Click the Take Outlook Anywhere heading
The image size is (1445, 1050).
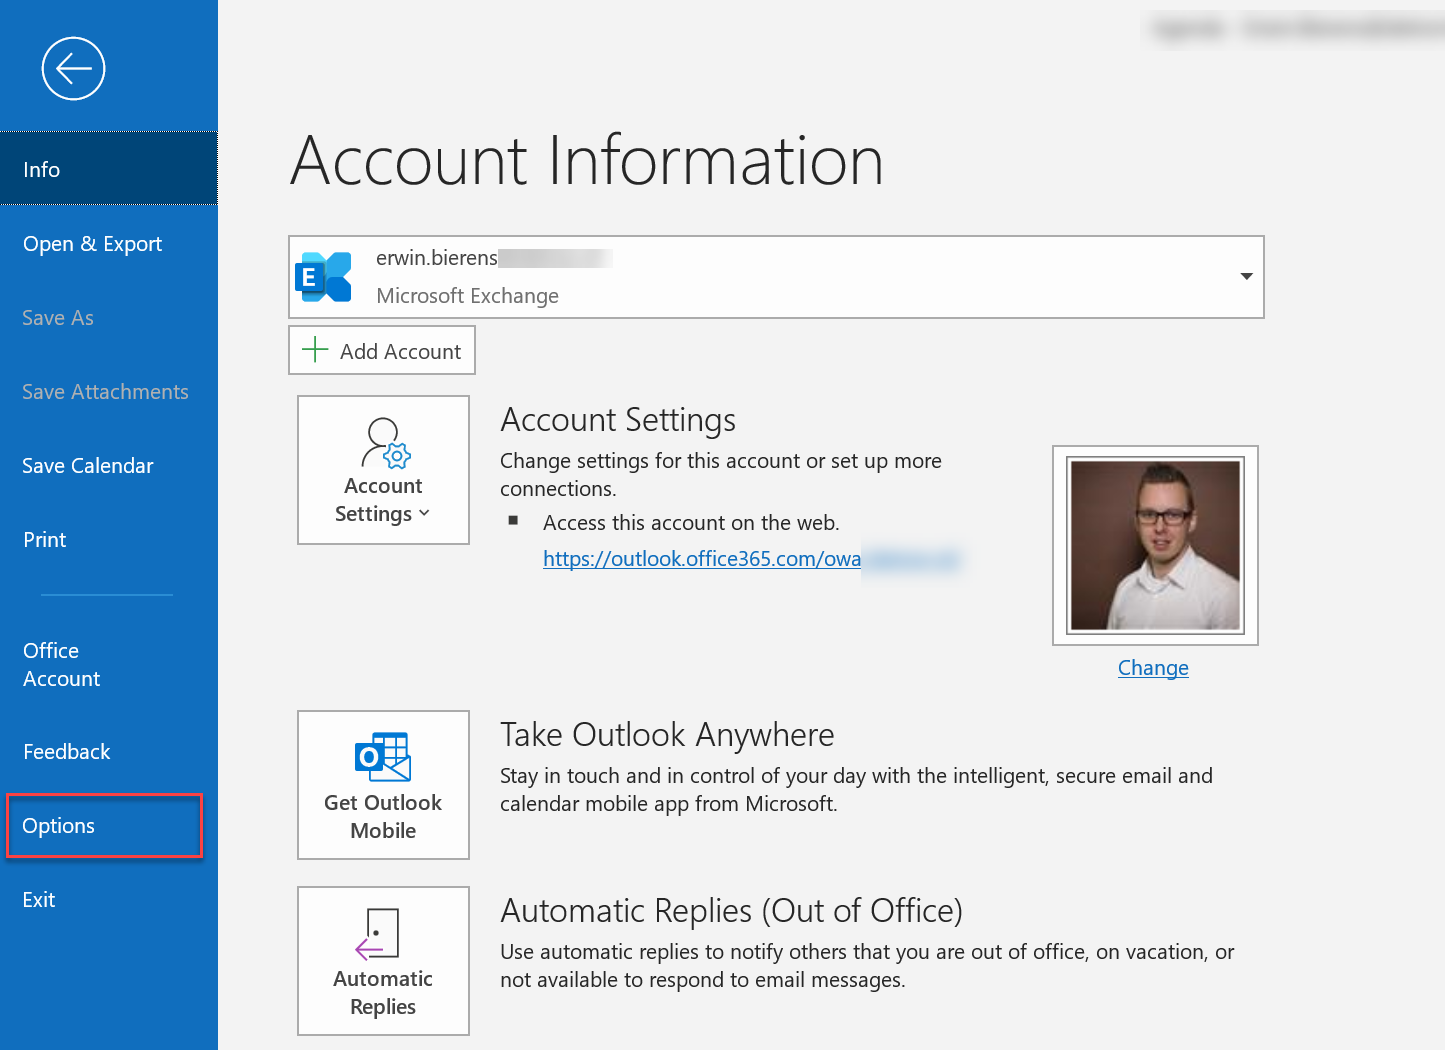coord(667,734)
